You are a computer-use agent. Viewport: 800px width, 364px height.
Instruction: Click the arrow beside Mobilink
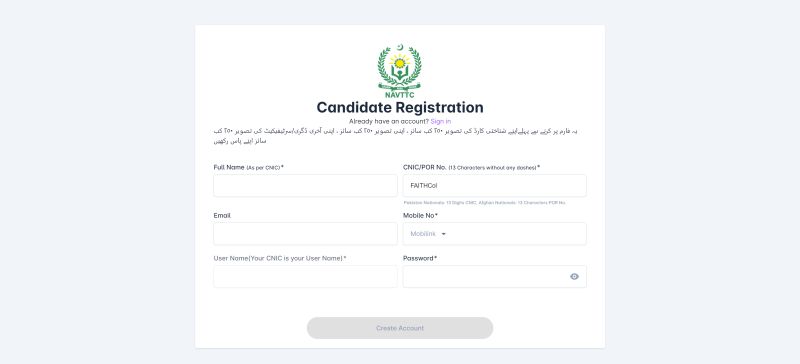pos(443,234)
